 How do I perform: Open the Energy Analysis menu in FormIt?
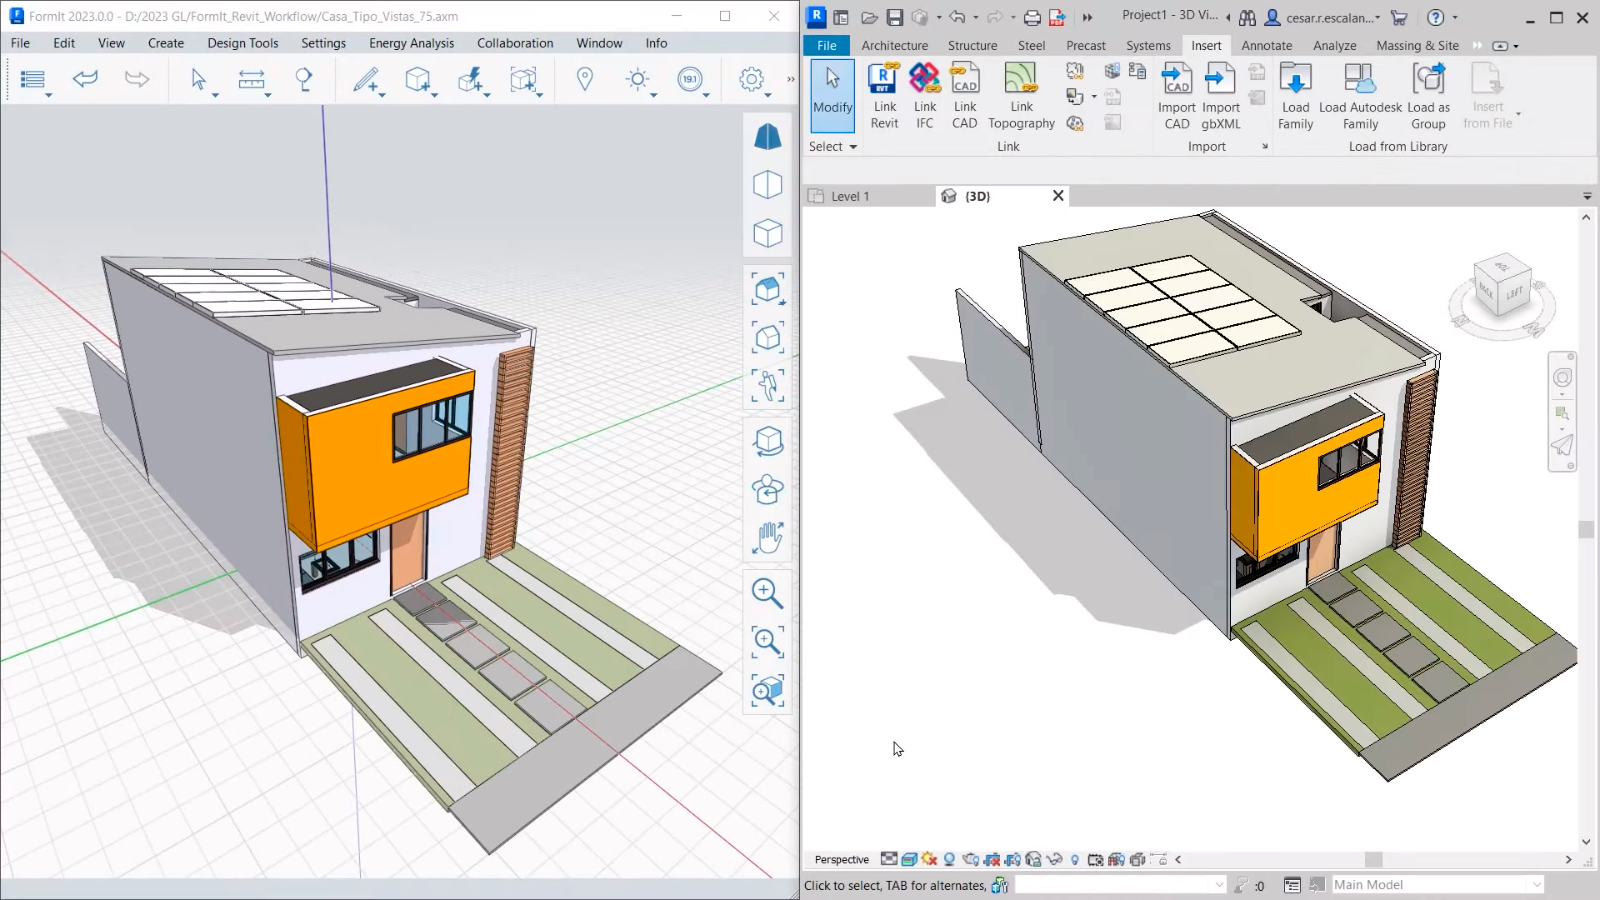[x=411, y=43]
